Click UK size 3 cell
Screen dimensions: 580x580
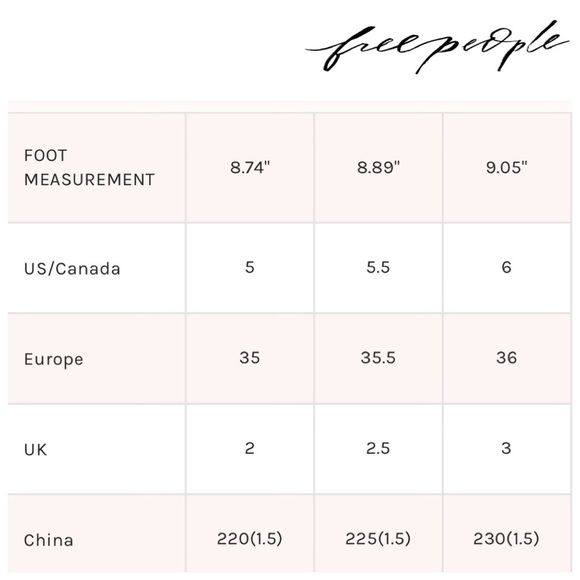pos(507,449)
